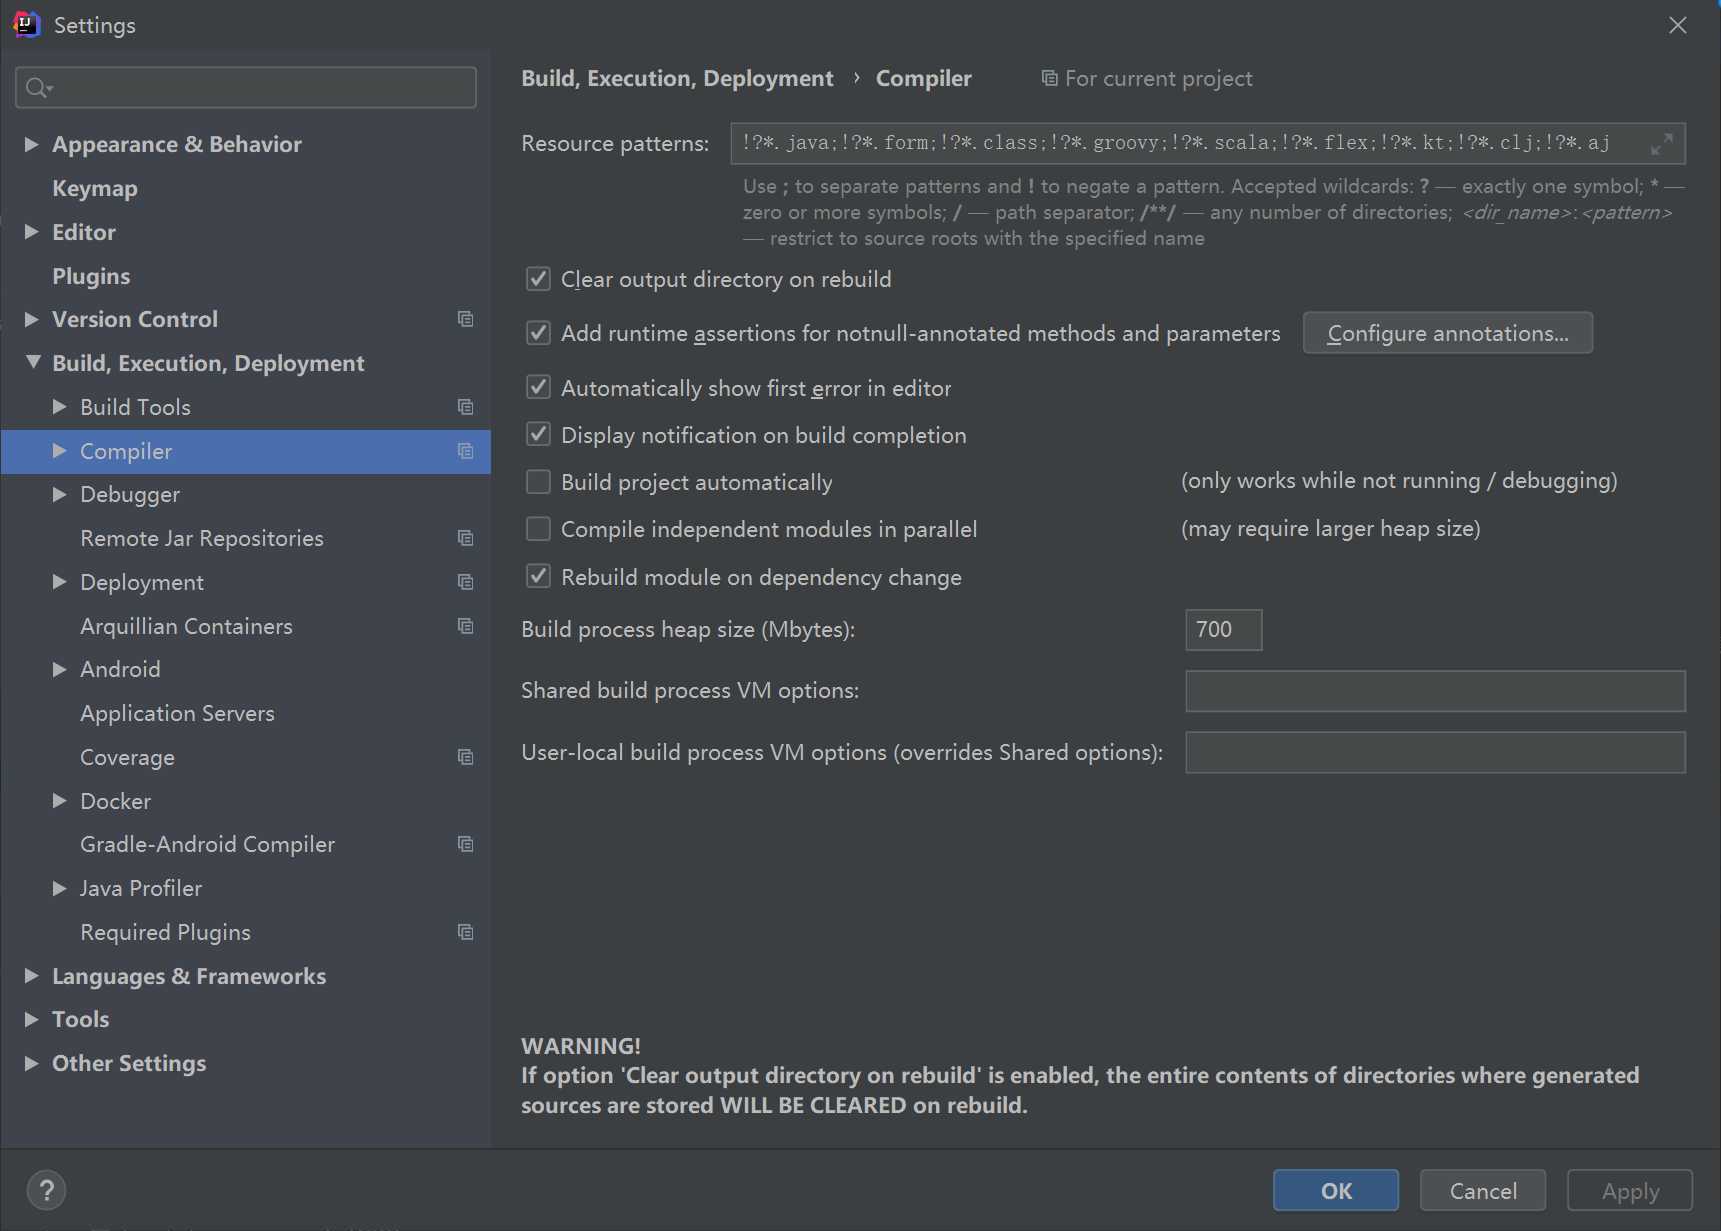Click the project icon beside Remote Jar Repositories
This screenshot has width=1721, height=1231.
465,538
